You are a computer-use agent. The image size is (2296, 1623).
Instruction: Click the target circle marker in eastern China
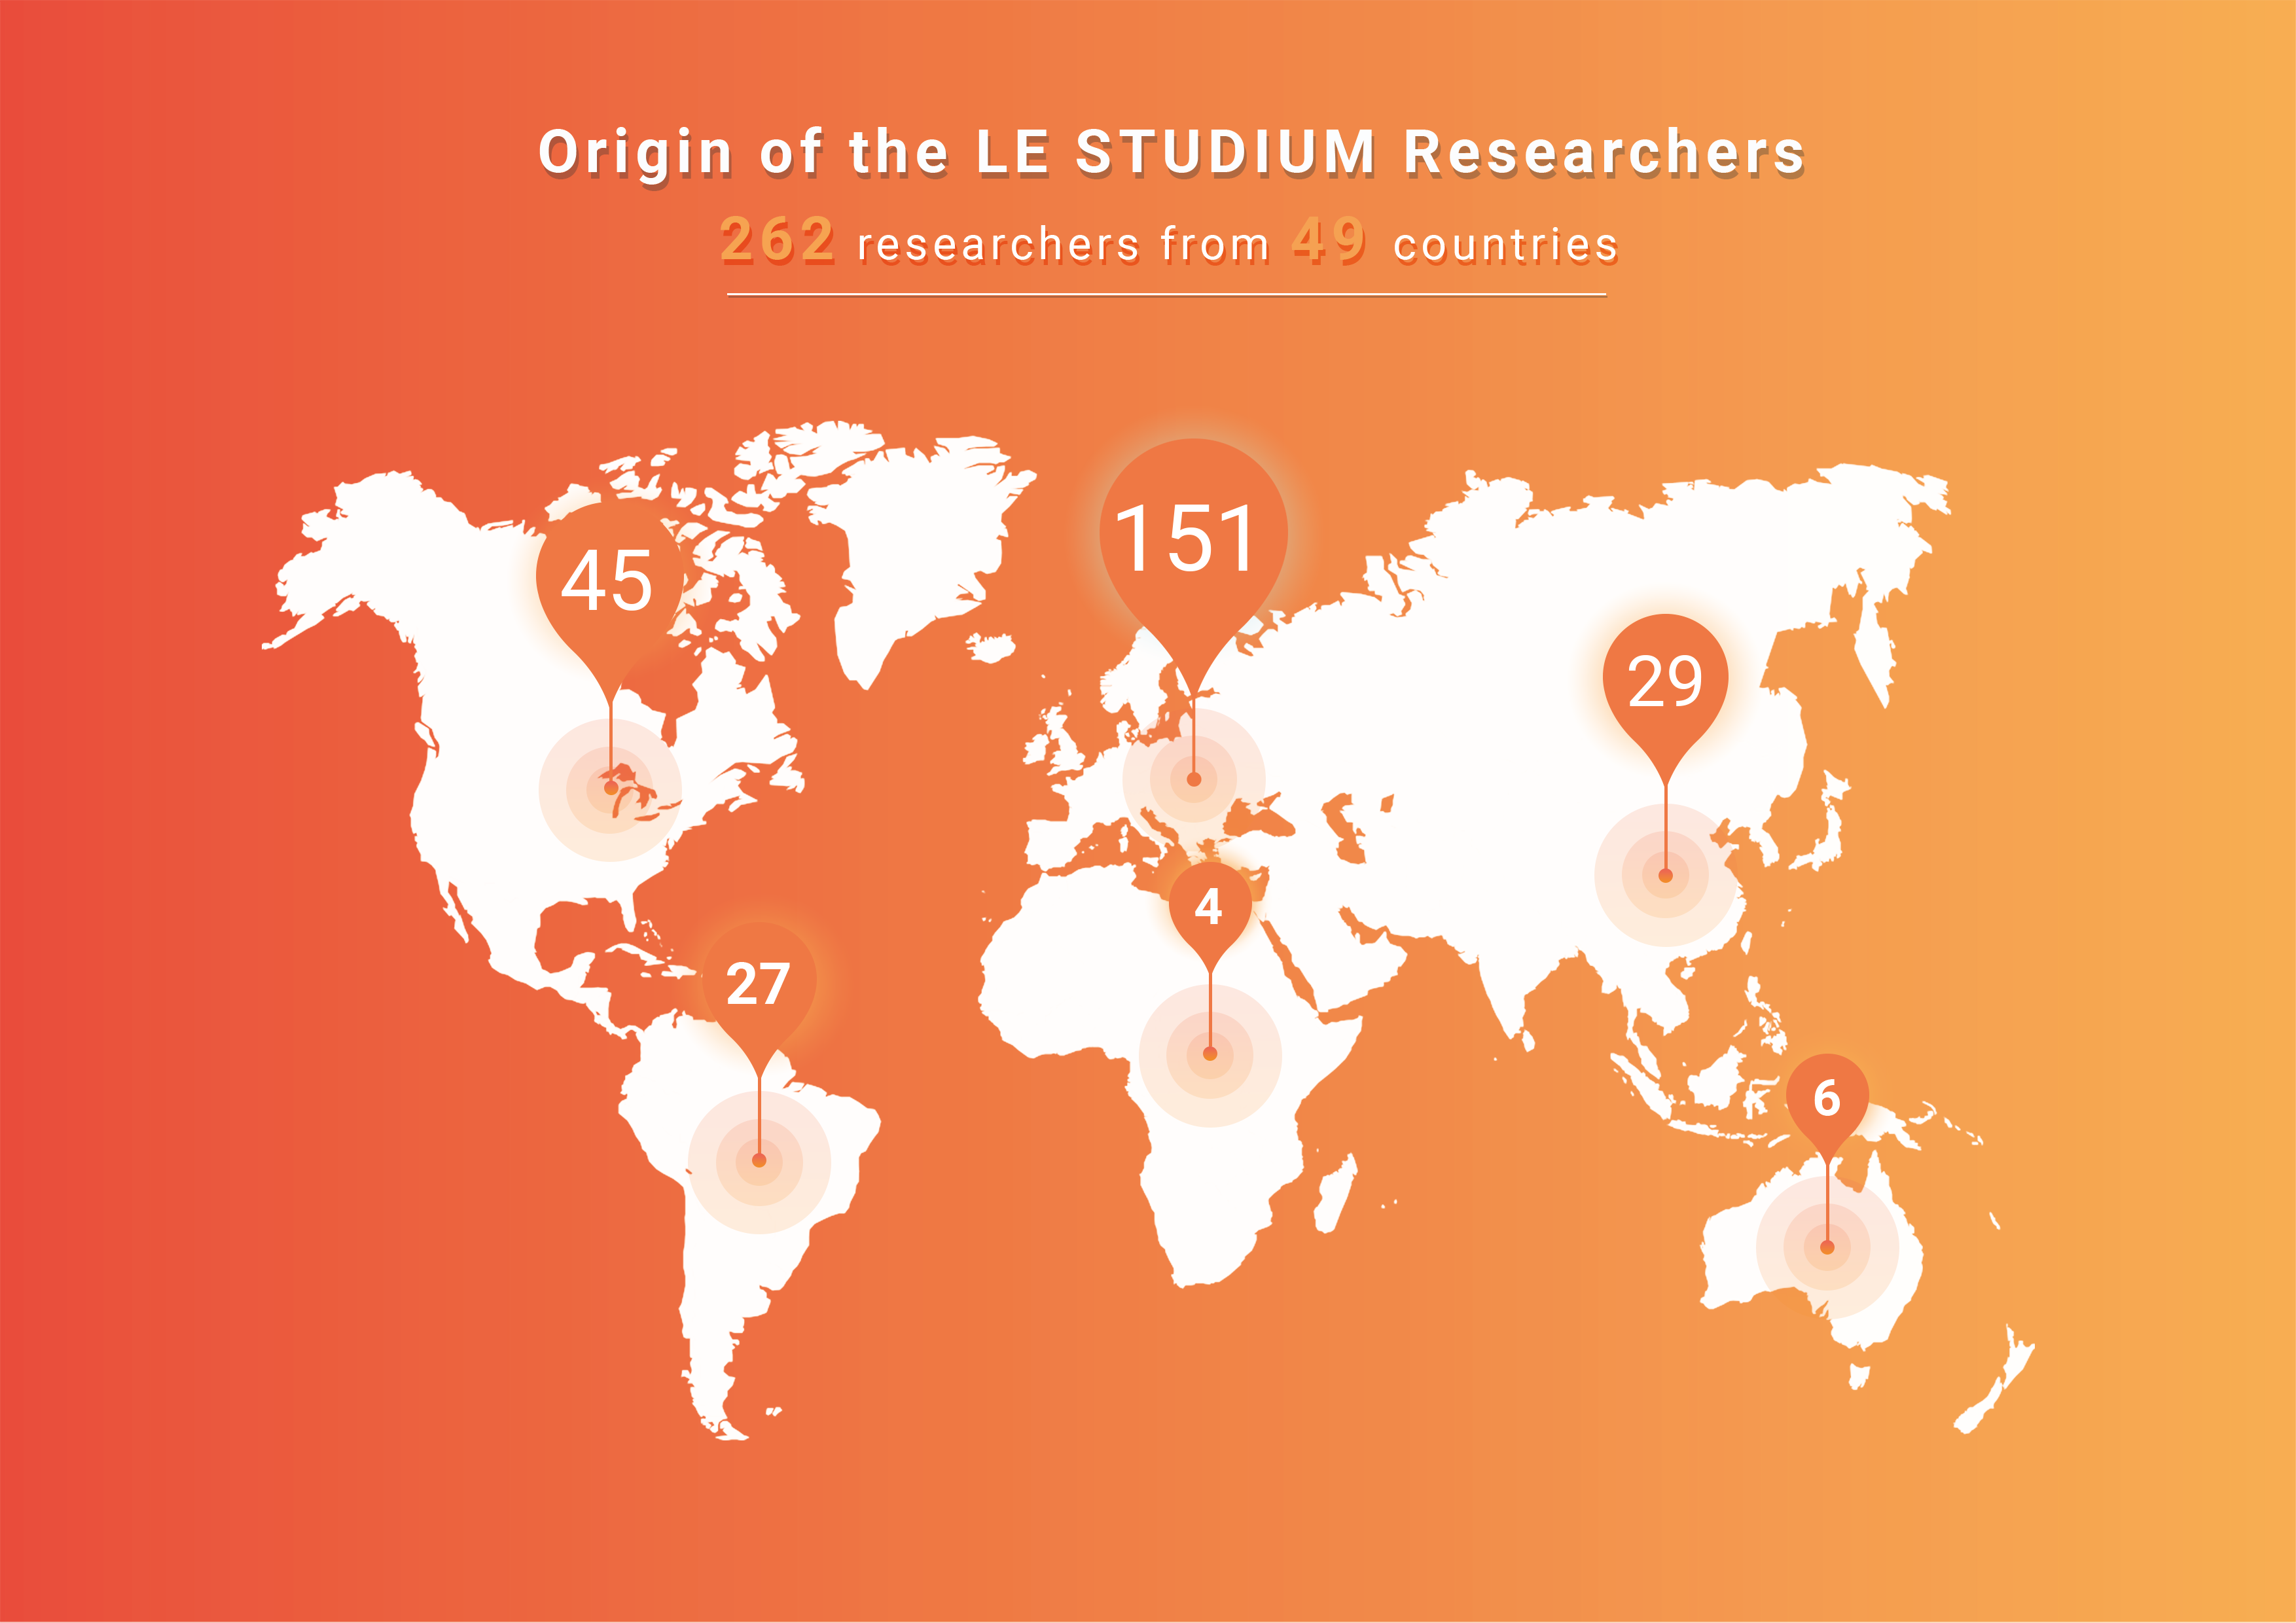1665,875
